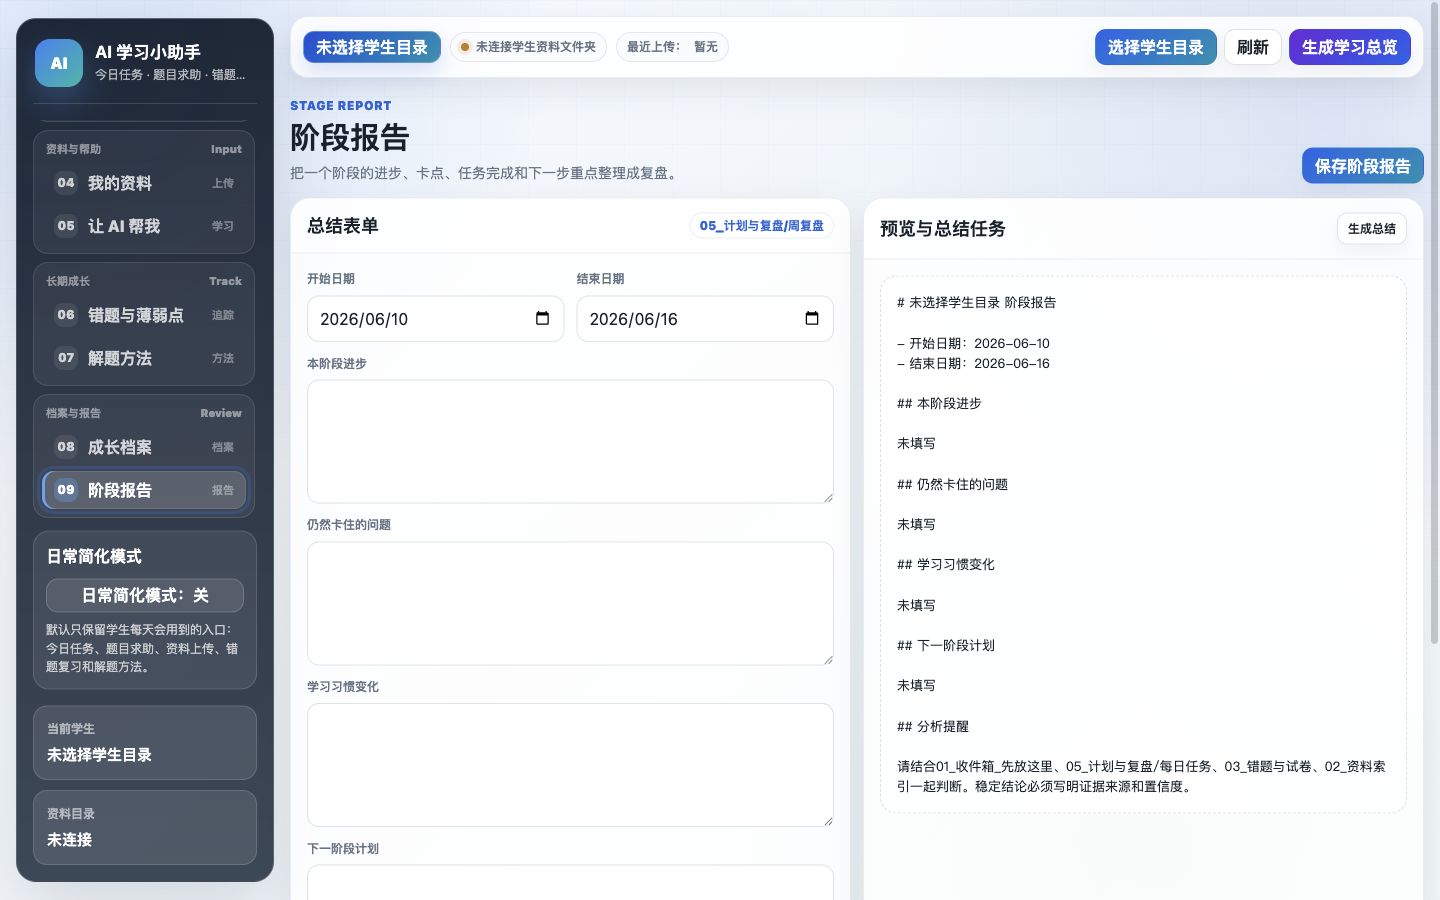The height and width of the screenshot is (900, 1440).
Task: Click 保存阶段报告 button
Action: tap(1363, 166)
